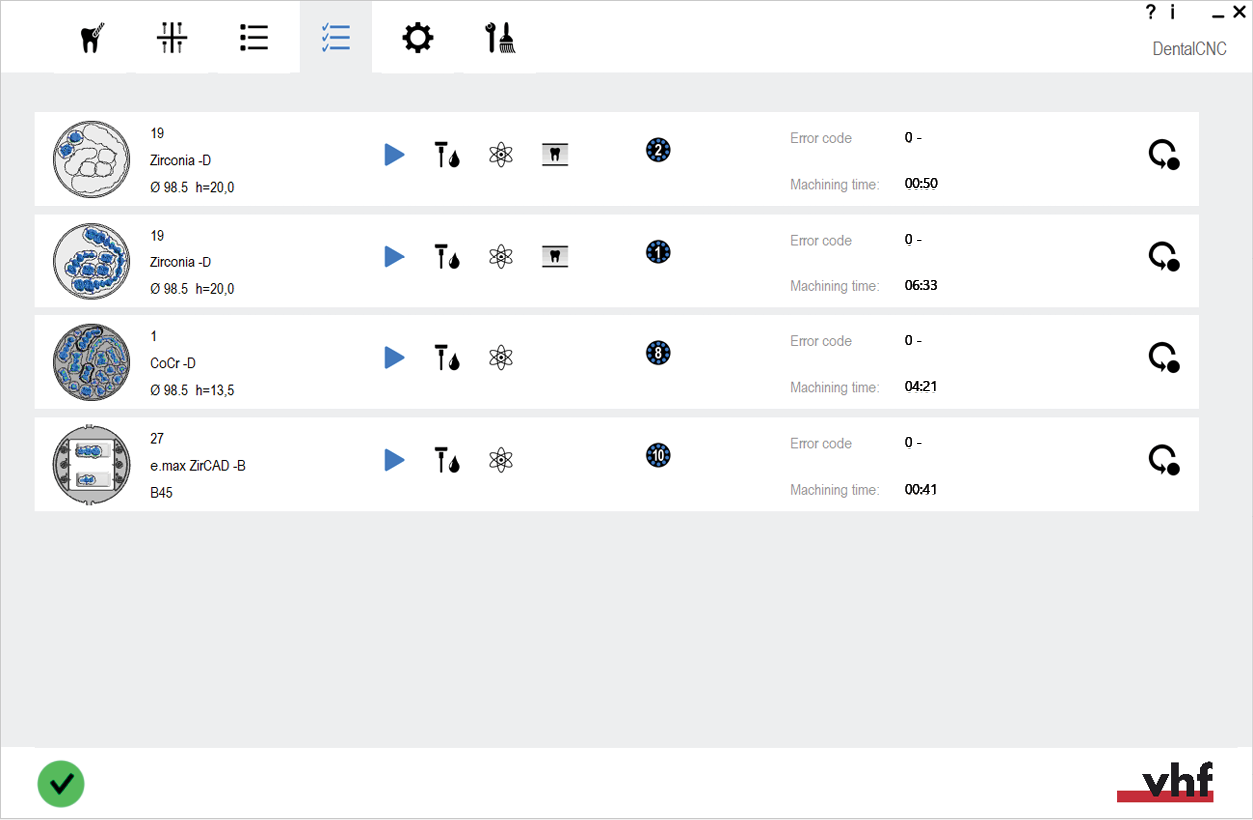Click the atom icon in the 06:33 job
This screenshot has width=1253, height=820.
501,256
